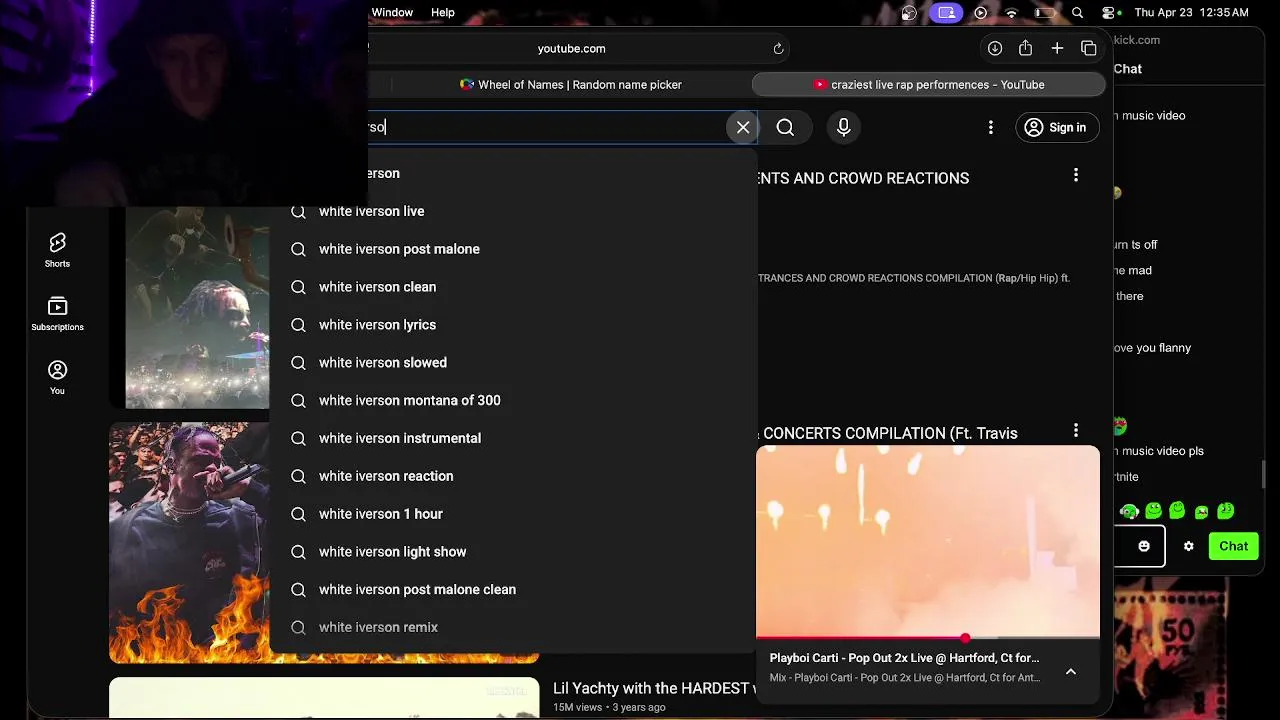Screen dimensions: 1280x720
Task: Choose suggestion 'white iverson light show'
Action: (x=512, y=552)
